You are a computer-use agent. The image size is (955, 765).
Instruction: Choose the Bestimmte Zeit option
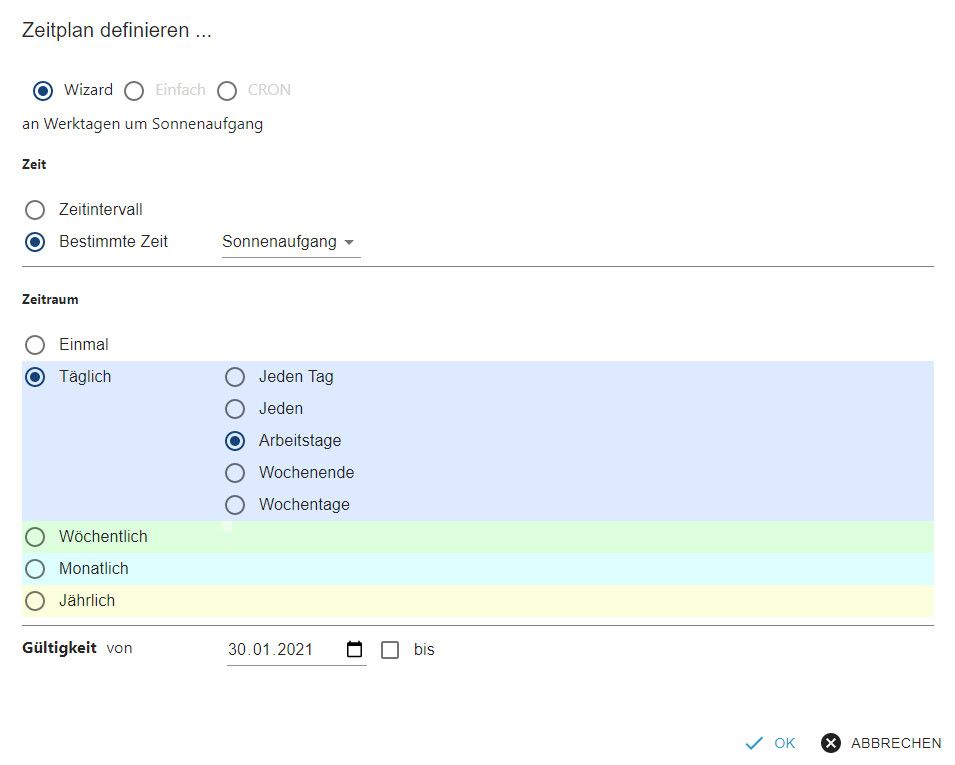35,242
